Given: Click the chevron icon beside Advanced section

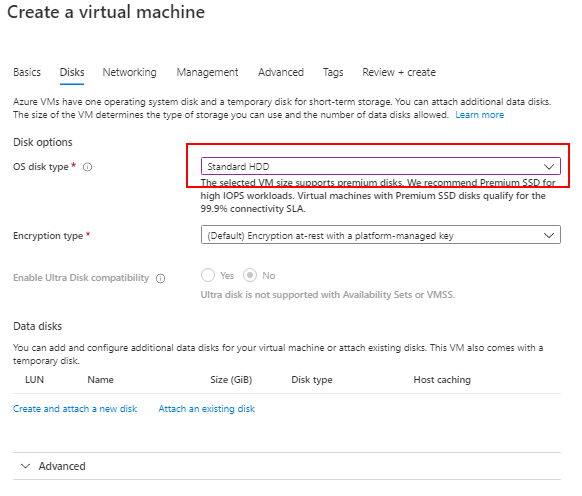Looking at the screenshot, I should (25, 466).
